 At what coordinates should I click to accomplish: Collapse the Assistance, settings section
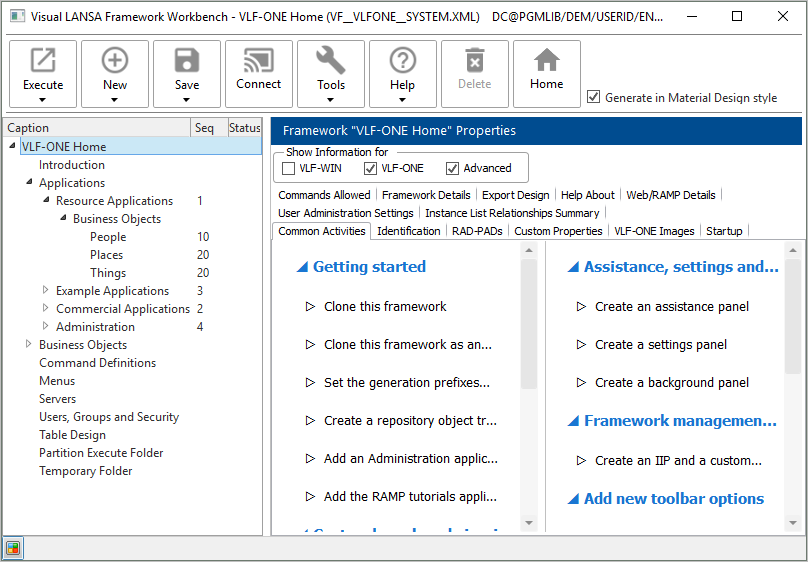573,267
